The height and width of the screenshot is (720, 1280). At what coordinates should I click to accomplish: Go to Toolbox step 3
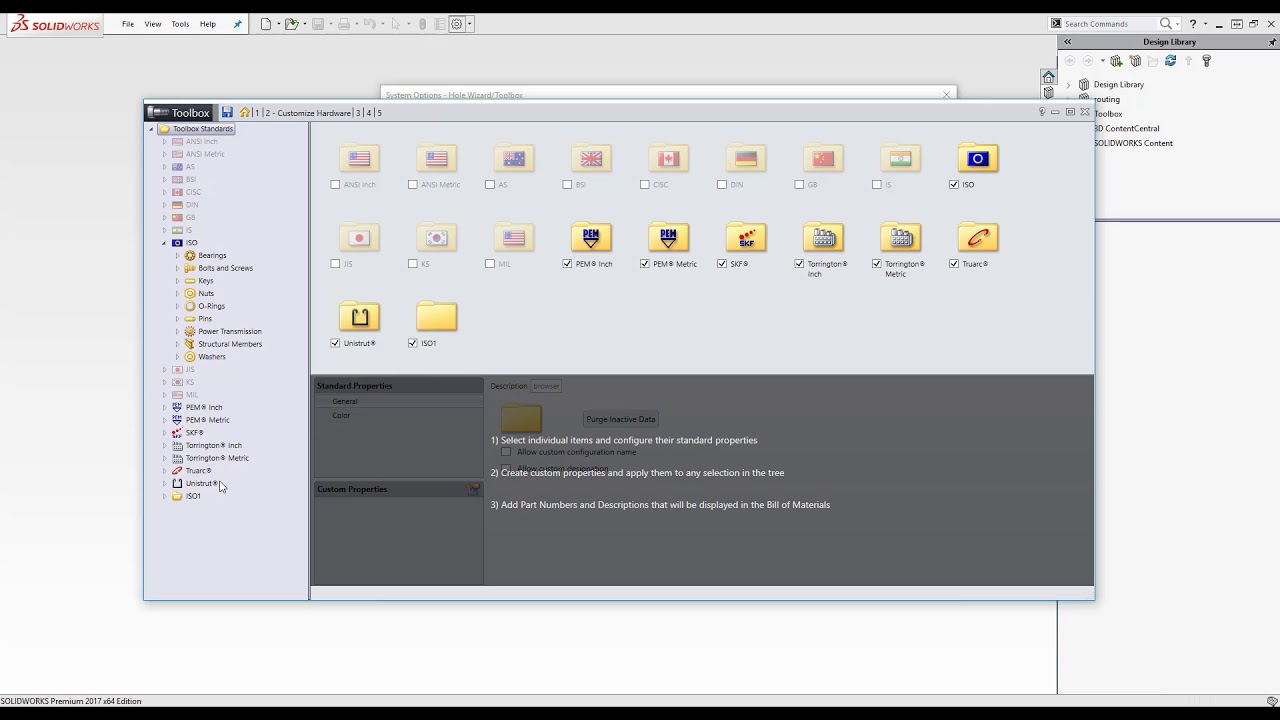[359, 113]
